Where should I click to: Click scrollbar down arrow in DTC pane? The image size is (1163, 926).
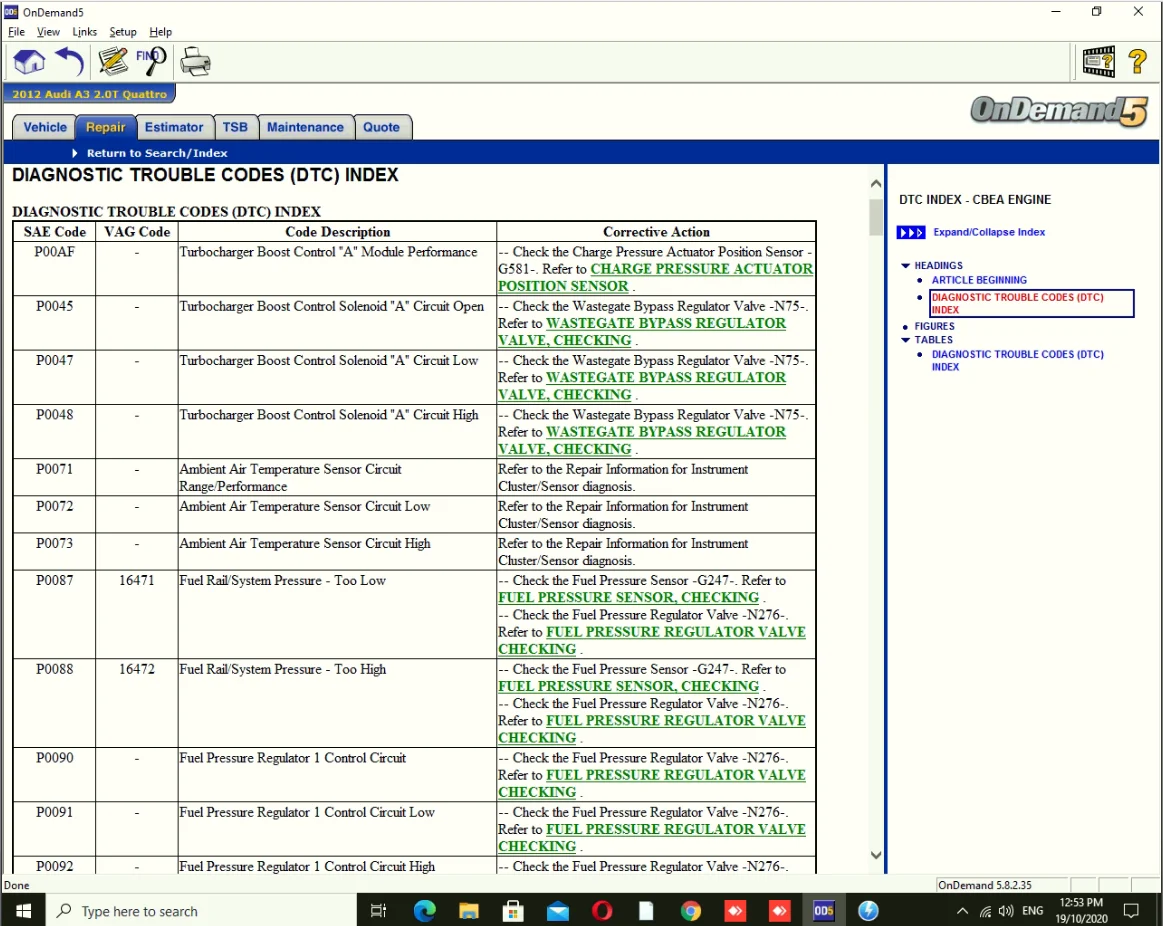876,855
